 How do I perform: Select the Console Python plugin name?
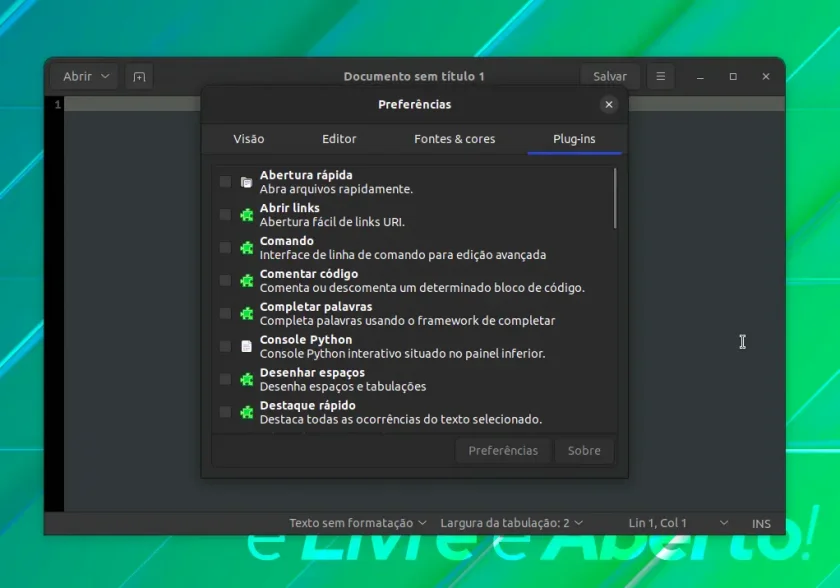[x=306, y=340]
